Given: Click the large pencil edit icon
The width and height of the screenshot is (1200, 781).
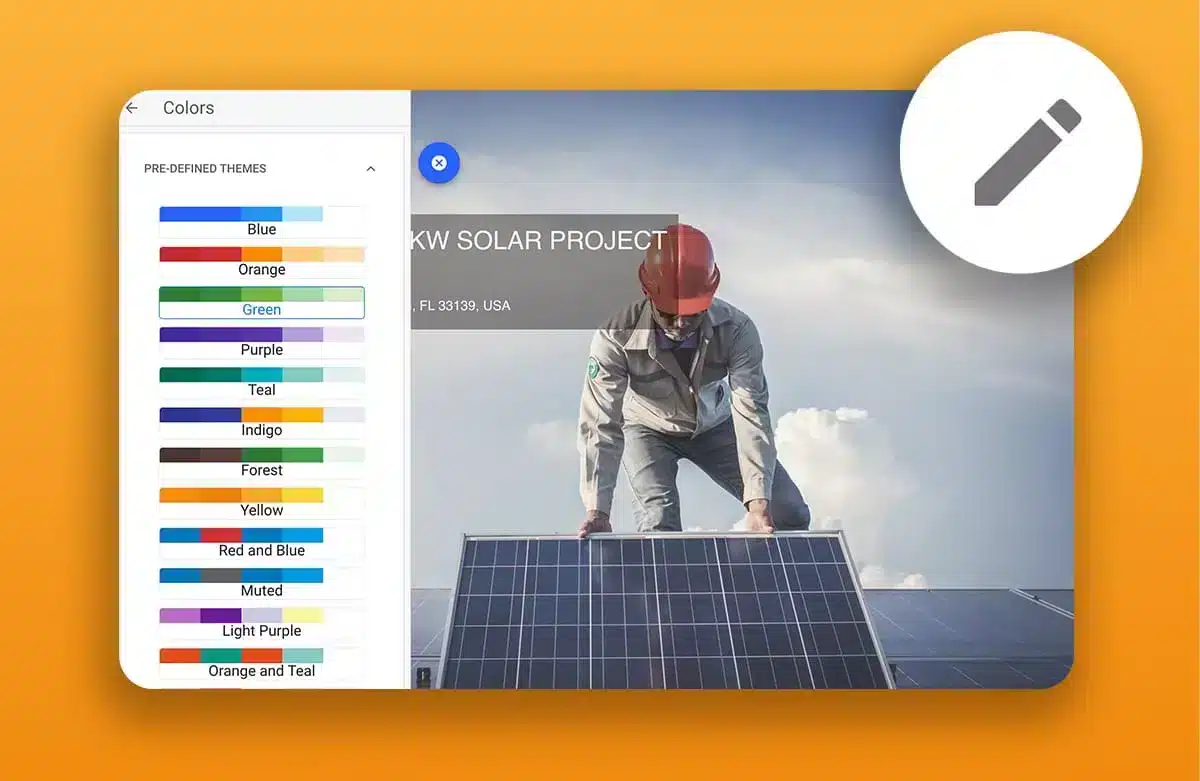Looking at the screenshot, I should pyautogui.click(x=1026, y=153).
